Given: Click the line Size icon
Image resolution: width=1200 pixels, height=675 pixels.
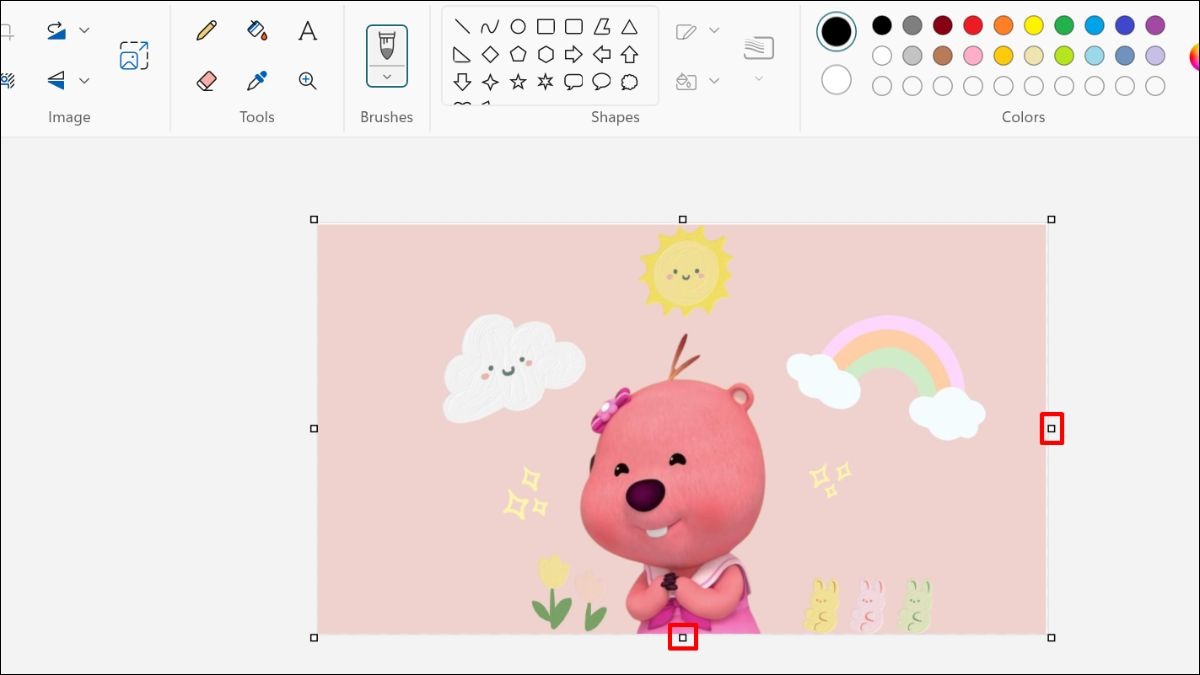Looking at the screenshot, I should tap(759, 47).
